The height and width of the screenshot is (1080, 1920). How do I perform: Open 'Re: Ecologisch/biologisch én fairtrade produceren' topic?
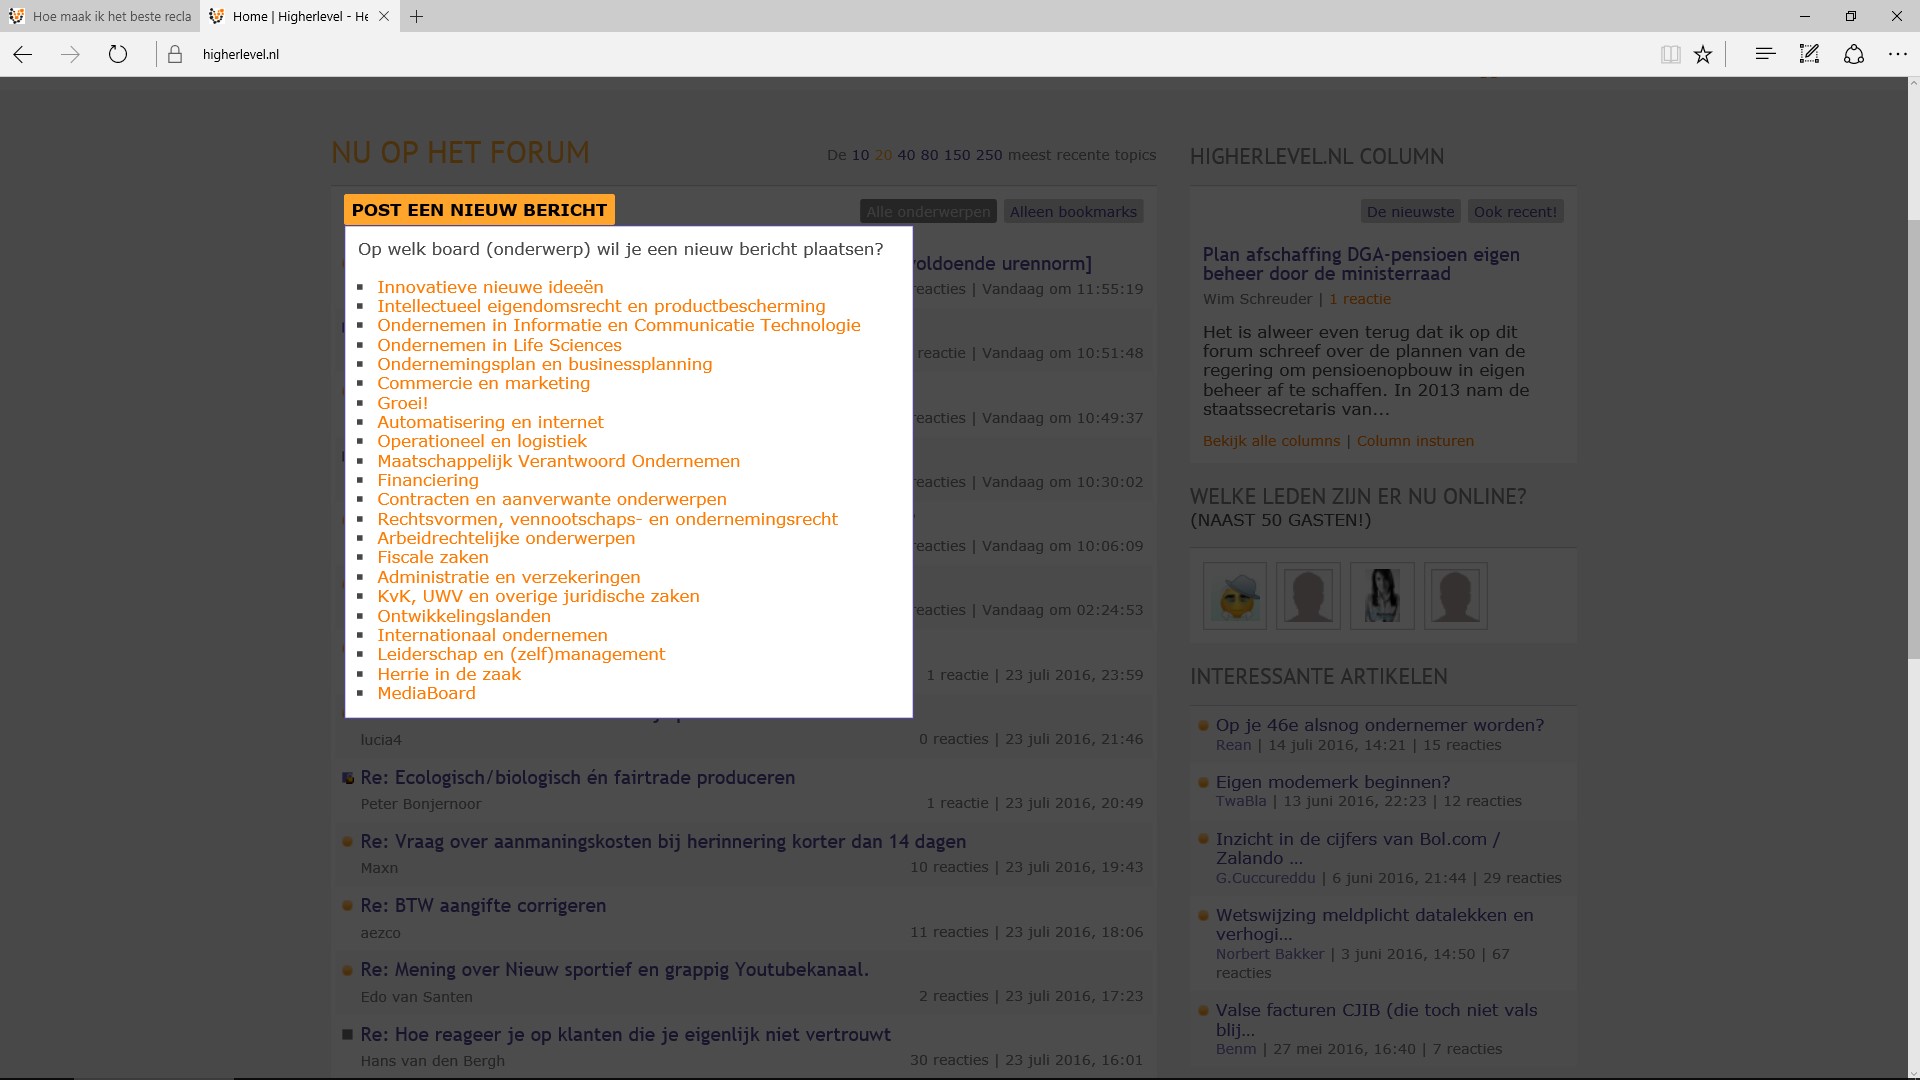click(x=577, y=778)
